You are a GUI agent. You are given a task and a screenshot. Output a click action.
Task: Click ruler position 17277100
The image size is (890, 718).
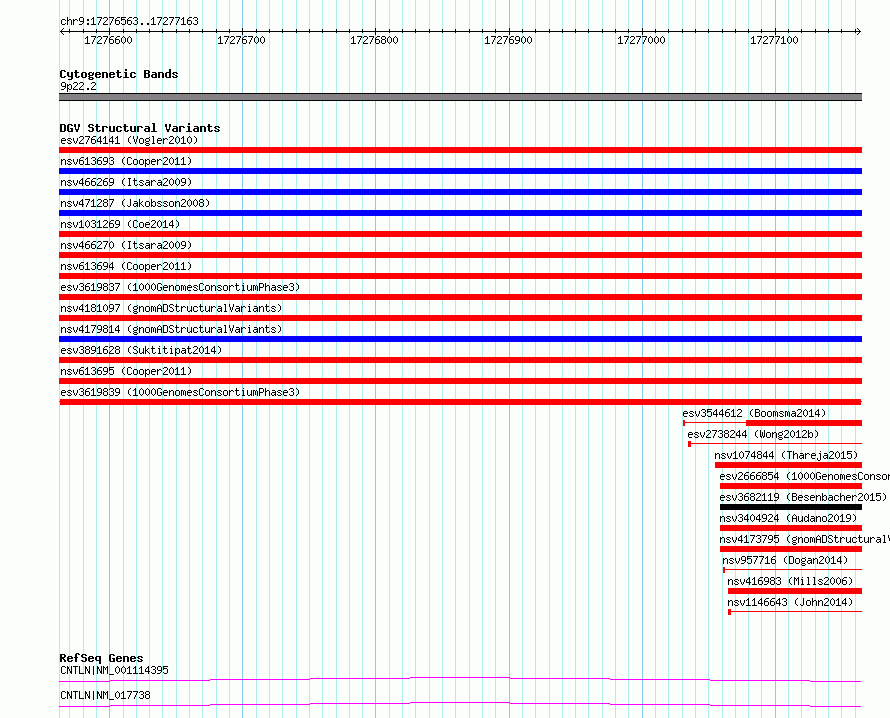[774, 40]
